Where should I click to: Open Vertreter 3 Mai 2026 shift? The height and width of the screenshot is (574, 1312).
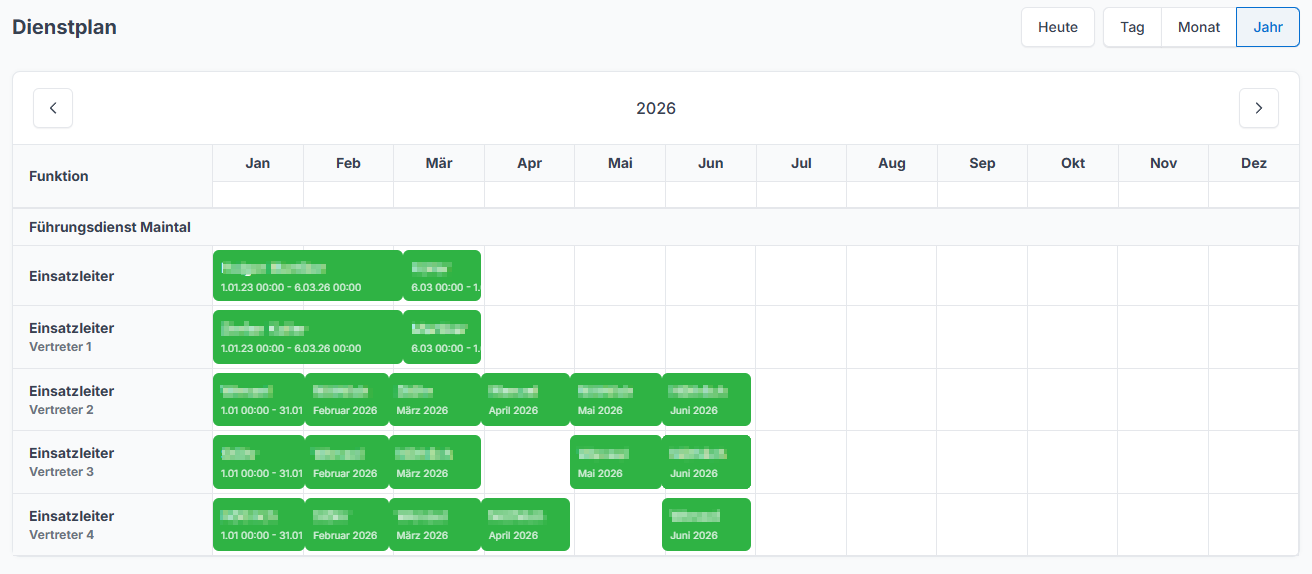coord(616,462)
